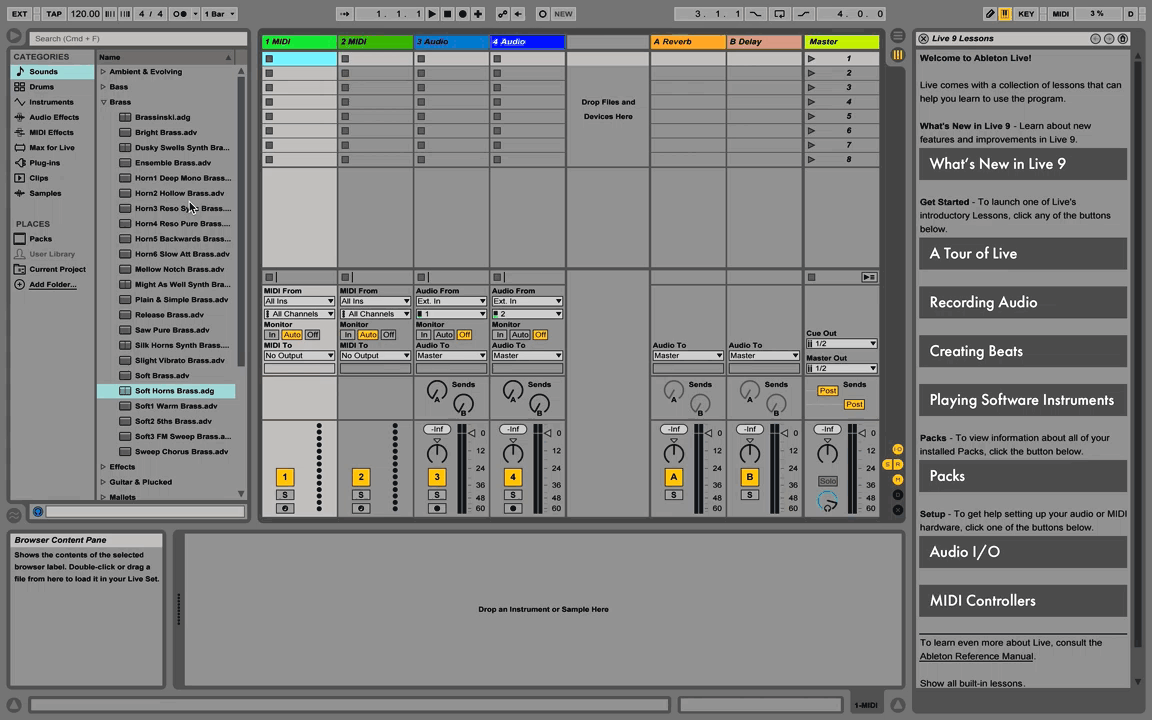1152x720 pixels.
Task: Click Add Folder link
Action: point(53,284)
